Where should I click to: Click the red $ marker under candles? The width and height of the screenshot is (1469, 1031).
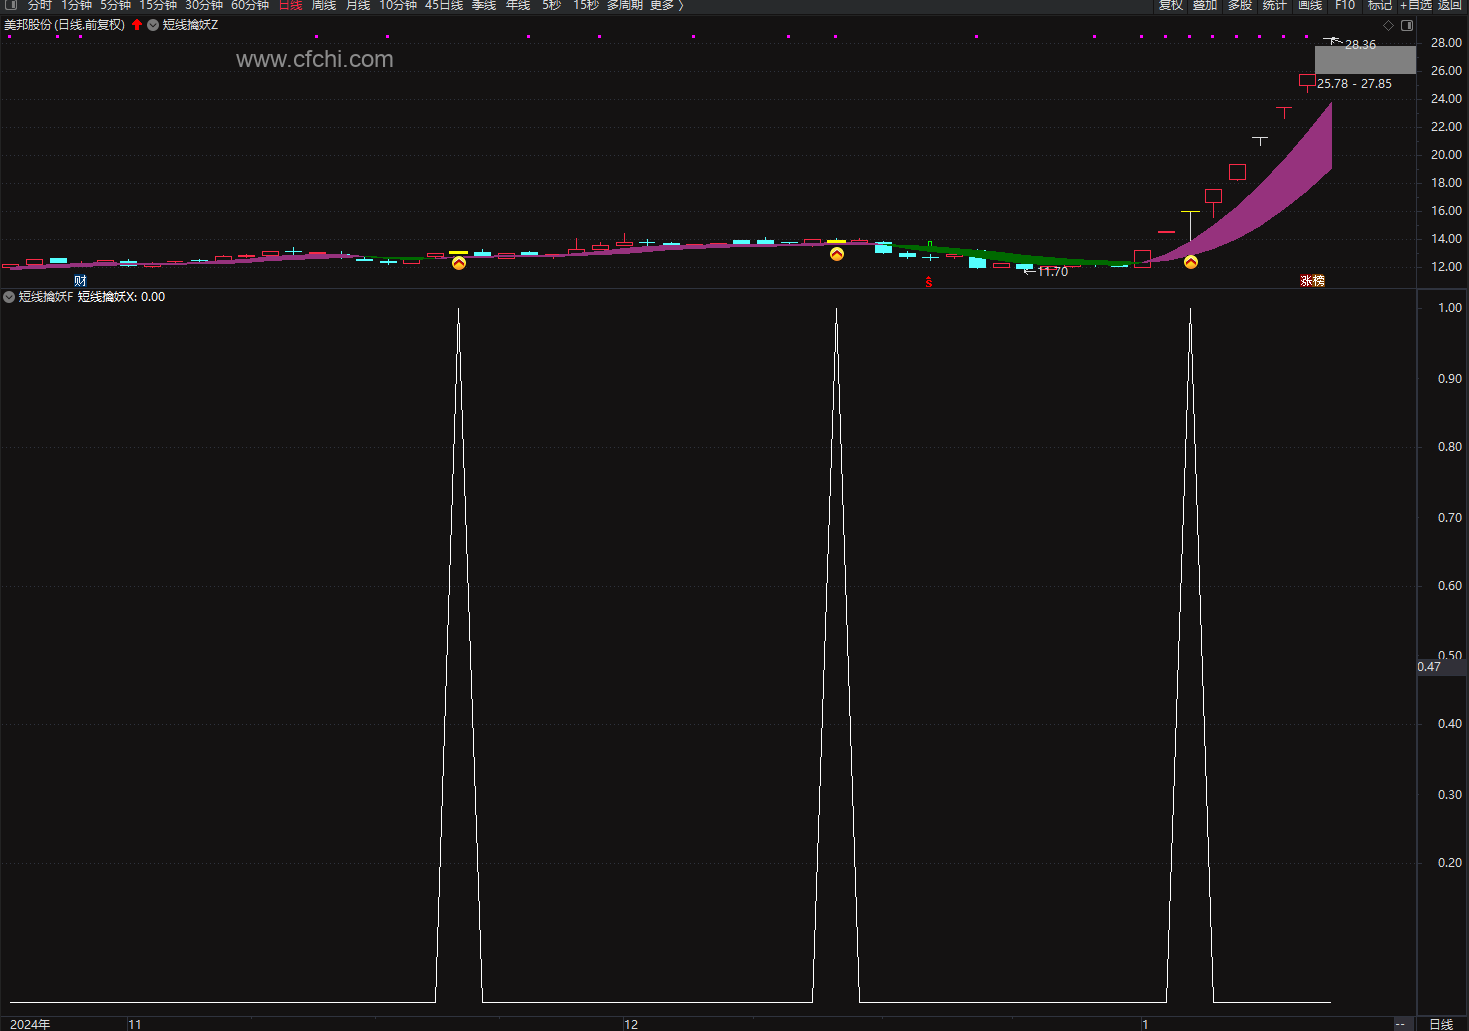(929, 283)
